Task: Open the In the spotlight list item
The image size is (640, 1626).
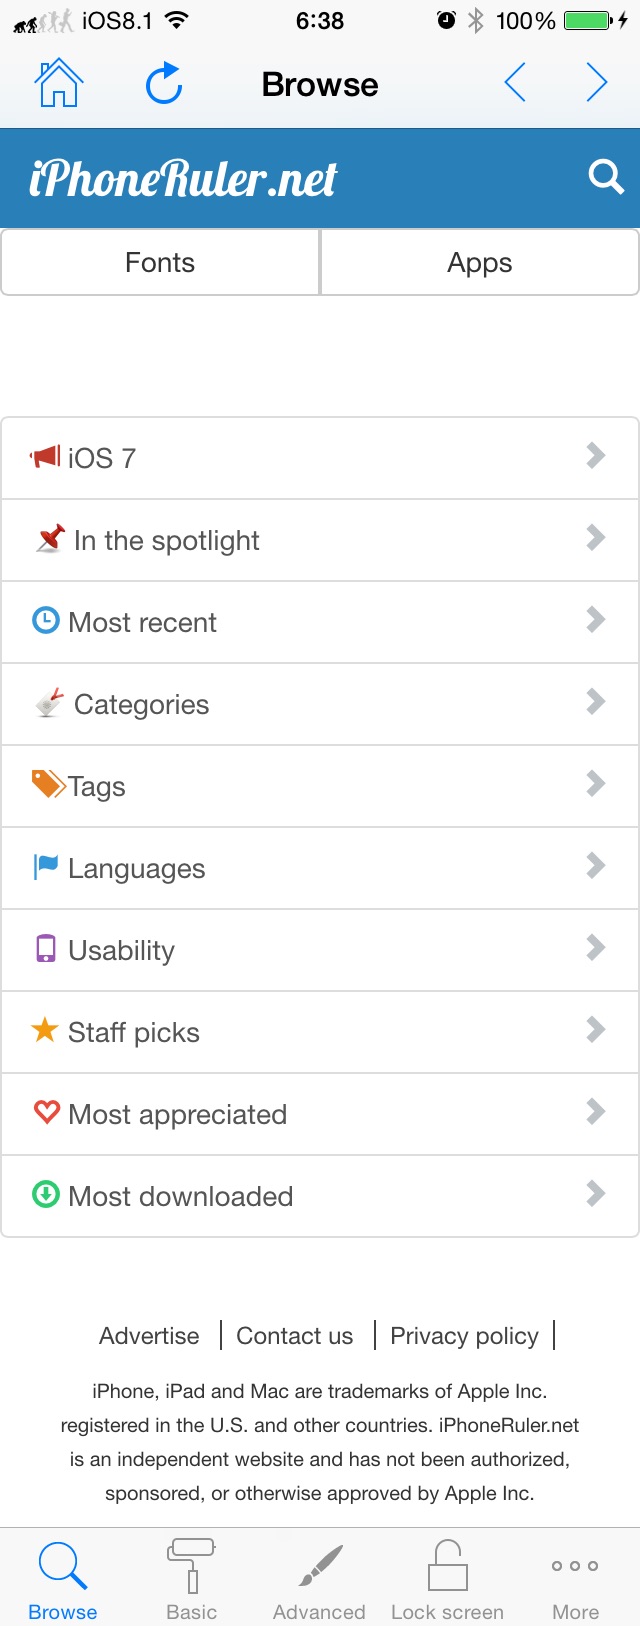Action: click(x=320, y=540)
